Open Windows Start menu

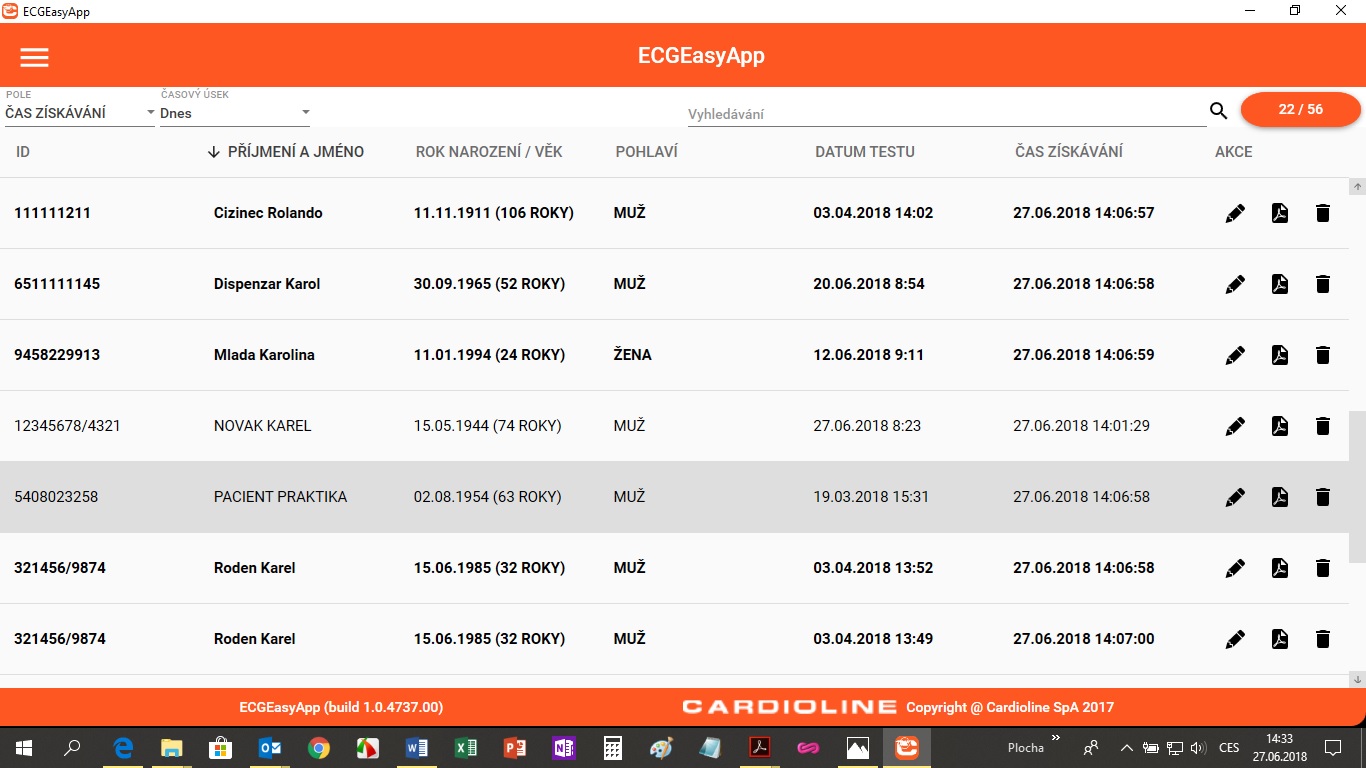[23, 748]
